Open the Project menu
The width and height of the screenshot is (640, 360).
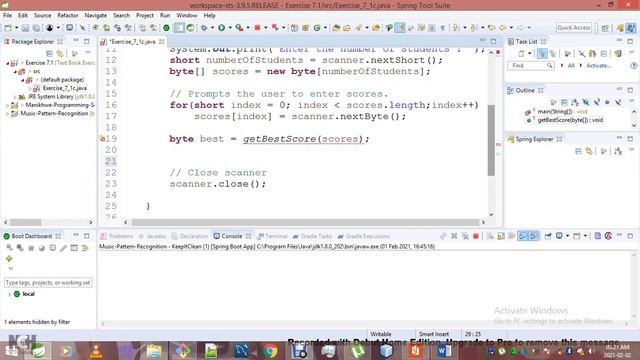point(144,16)
